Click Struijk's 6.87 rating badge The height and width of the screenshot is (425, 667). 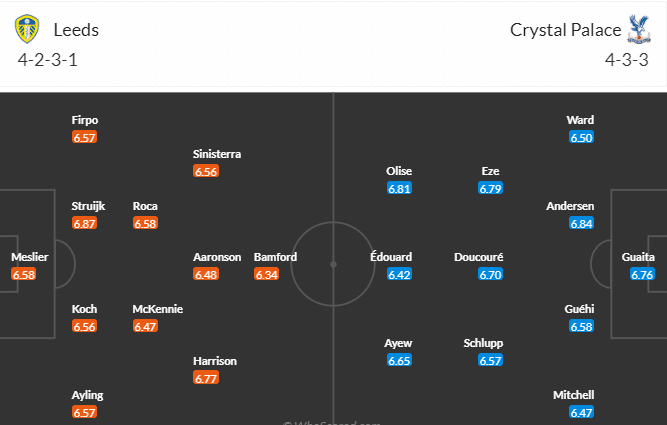(x=84, y=224)
